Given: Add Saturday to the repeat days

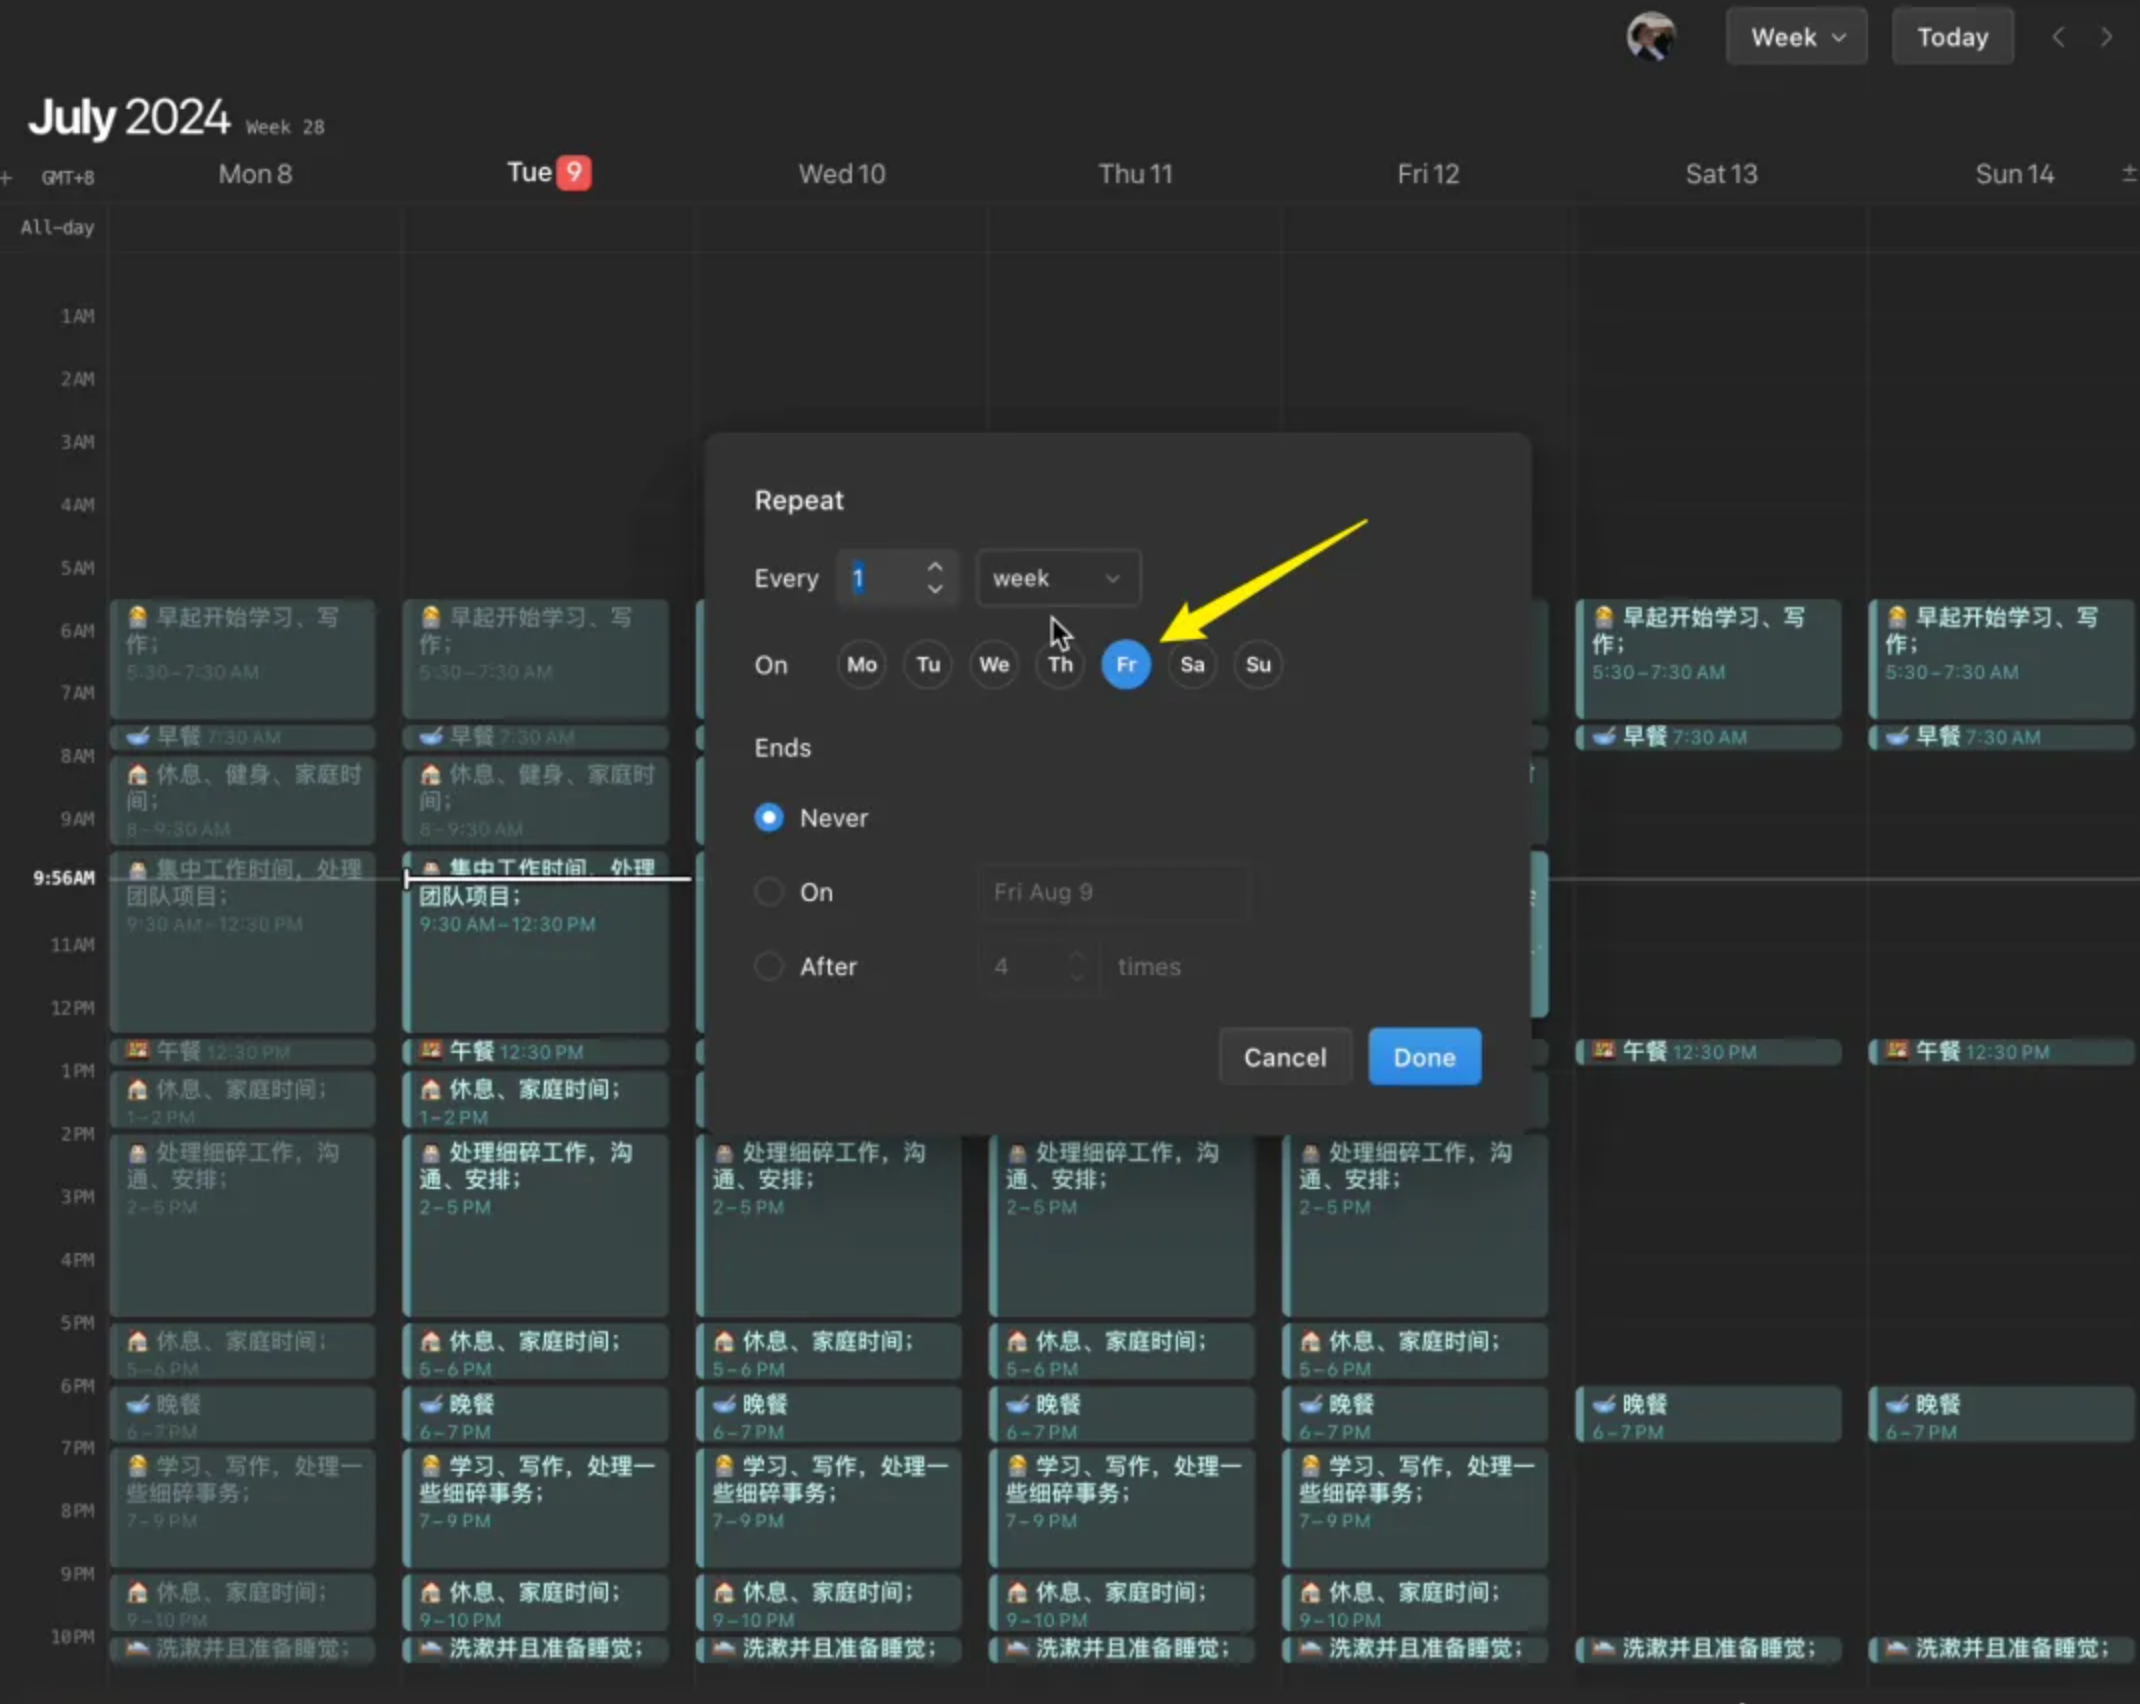Looking at the screenshot, I should 1191,664.
